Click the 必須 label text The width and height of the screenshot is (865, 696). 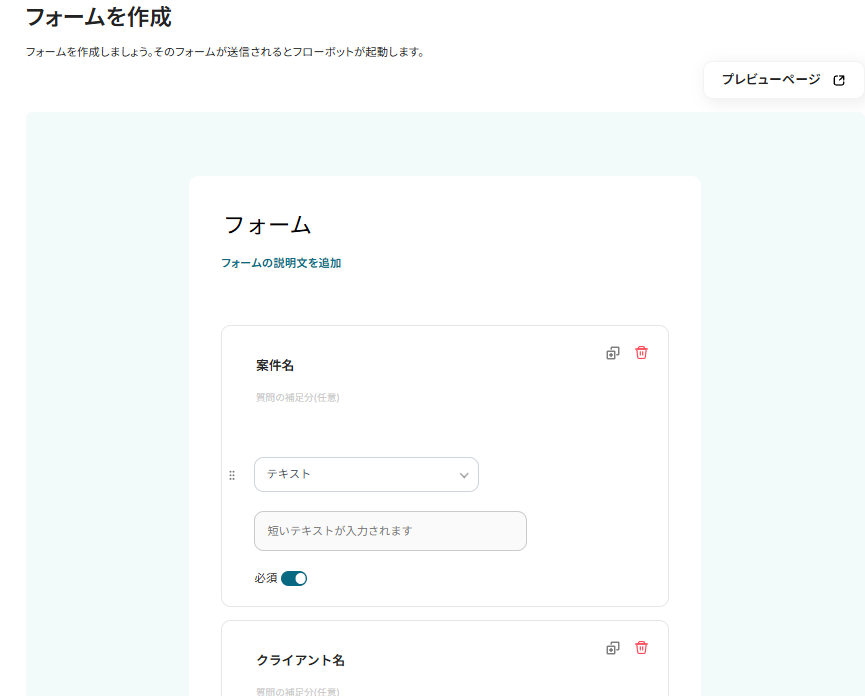pyautogui.click(x=266, y=578)
